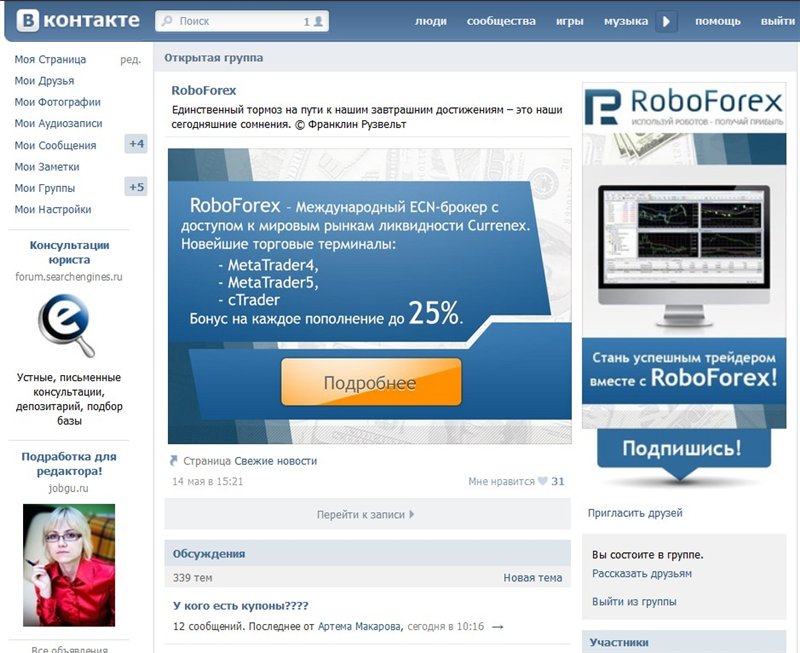Viewport: 800px width, 653px height.
Task: Focus the Поиск search field
Action: point(242,21)
